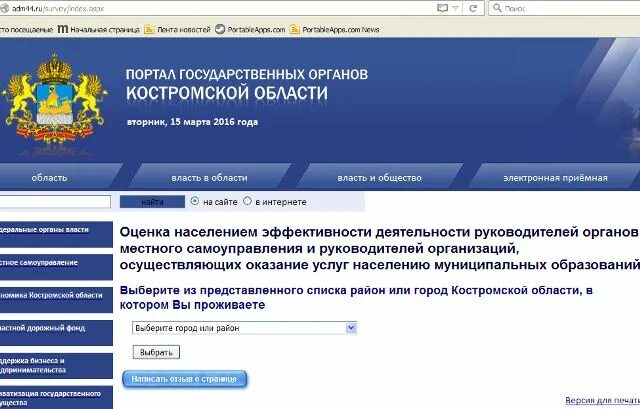Open 'Экономика Костромской области' sidebar item

(x=56, y=300)
